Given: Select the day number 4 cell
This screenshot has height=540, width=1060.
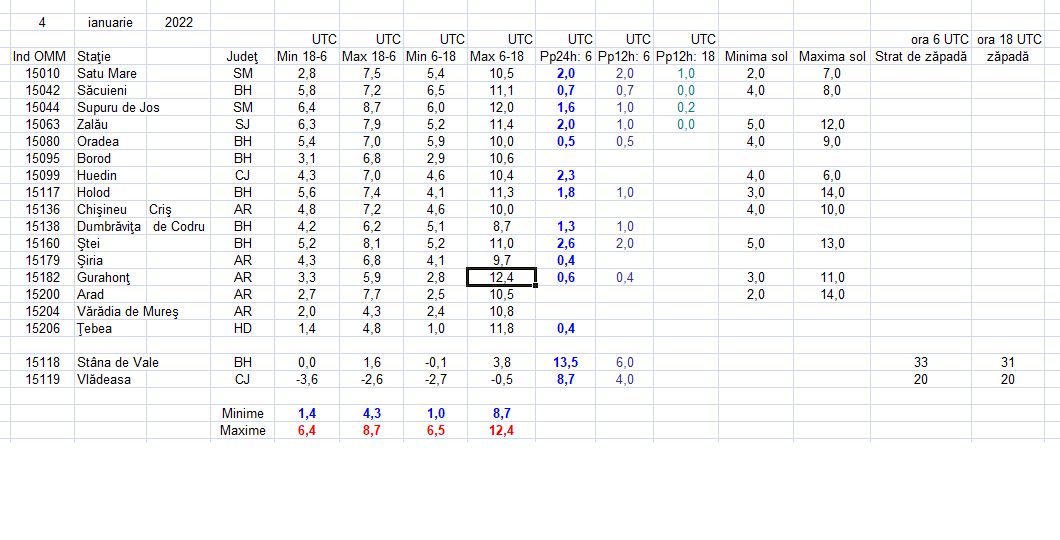Looking at the screenshot, I should [42, 22].
